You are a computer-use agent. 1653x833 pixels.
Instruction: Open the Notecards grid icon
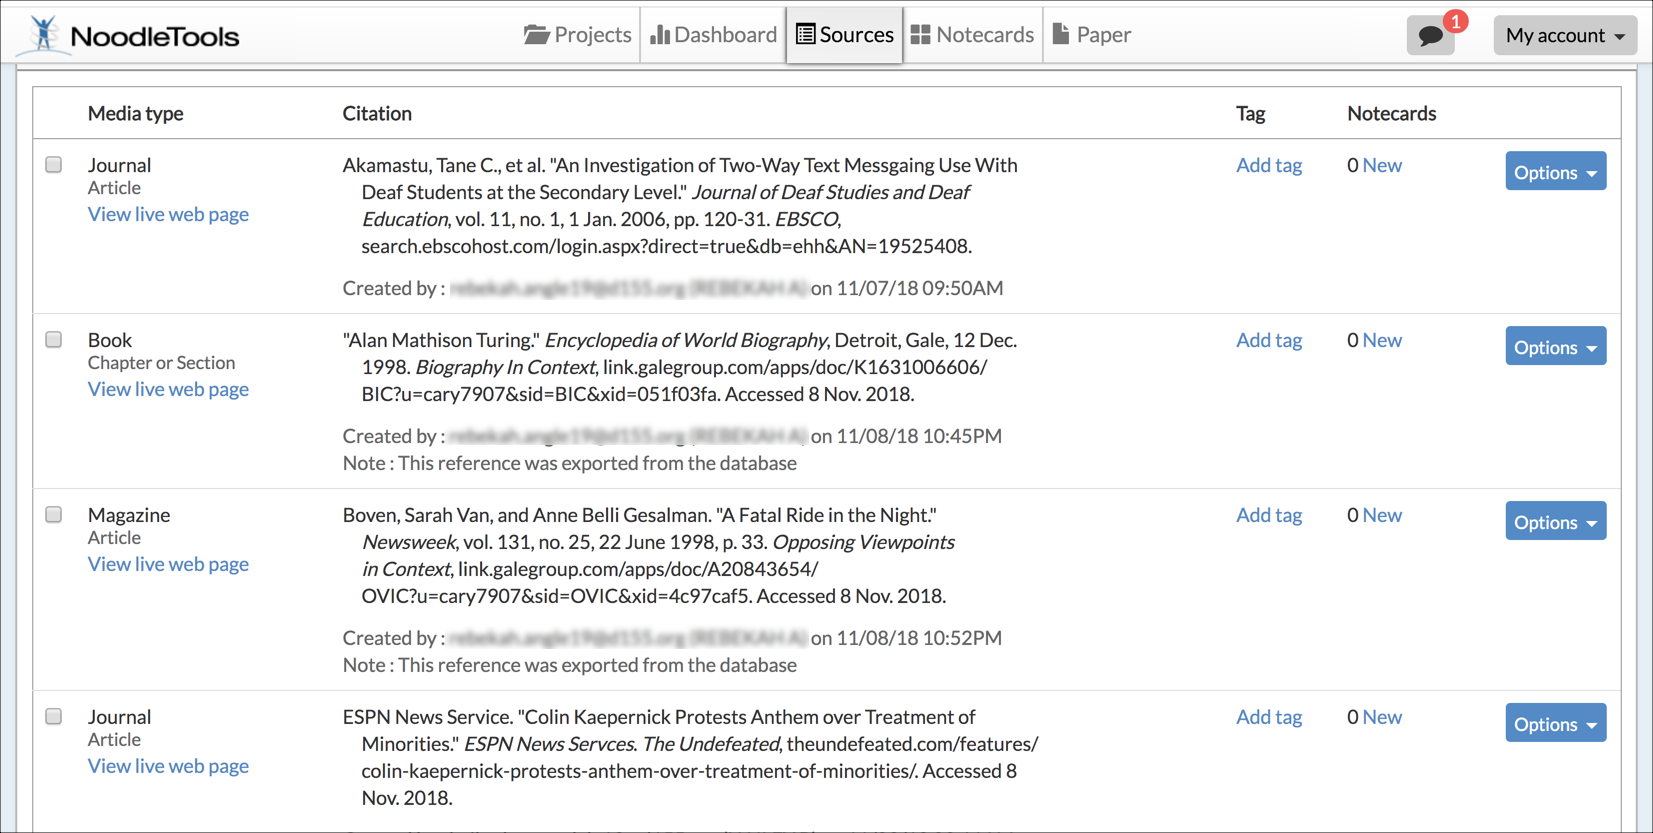[x=920, y=35]
